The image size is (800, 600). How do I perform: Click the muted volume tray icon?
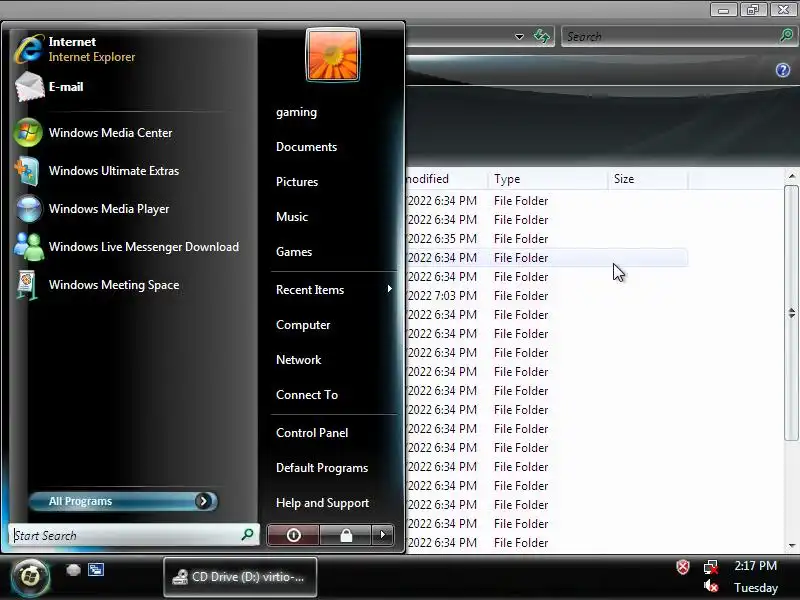click(711, 587)
